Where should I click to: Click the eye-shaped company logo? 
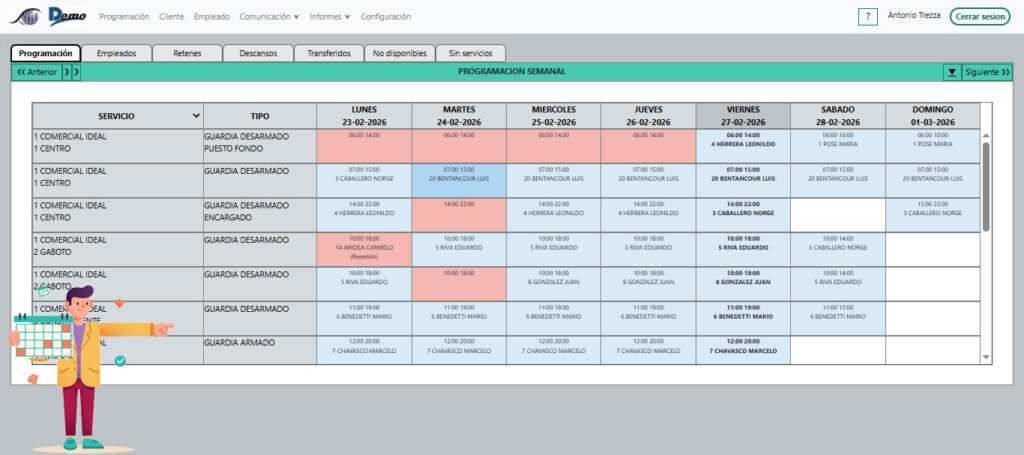(23, 17)
